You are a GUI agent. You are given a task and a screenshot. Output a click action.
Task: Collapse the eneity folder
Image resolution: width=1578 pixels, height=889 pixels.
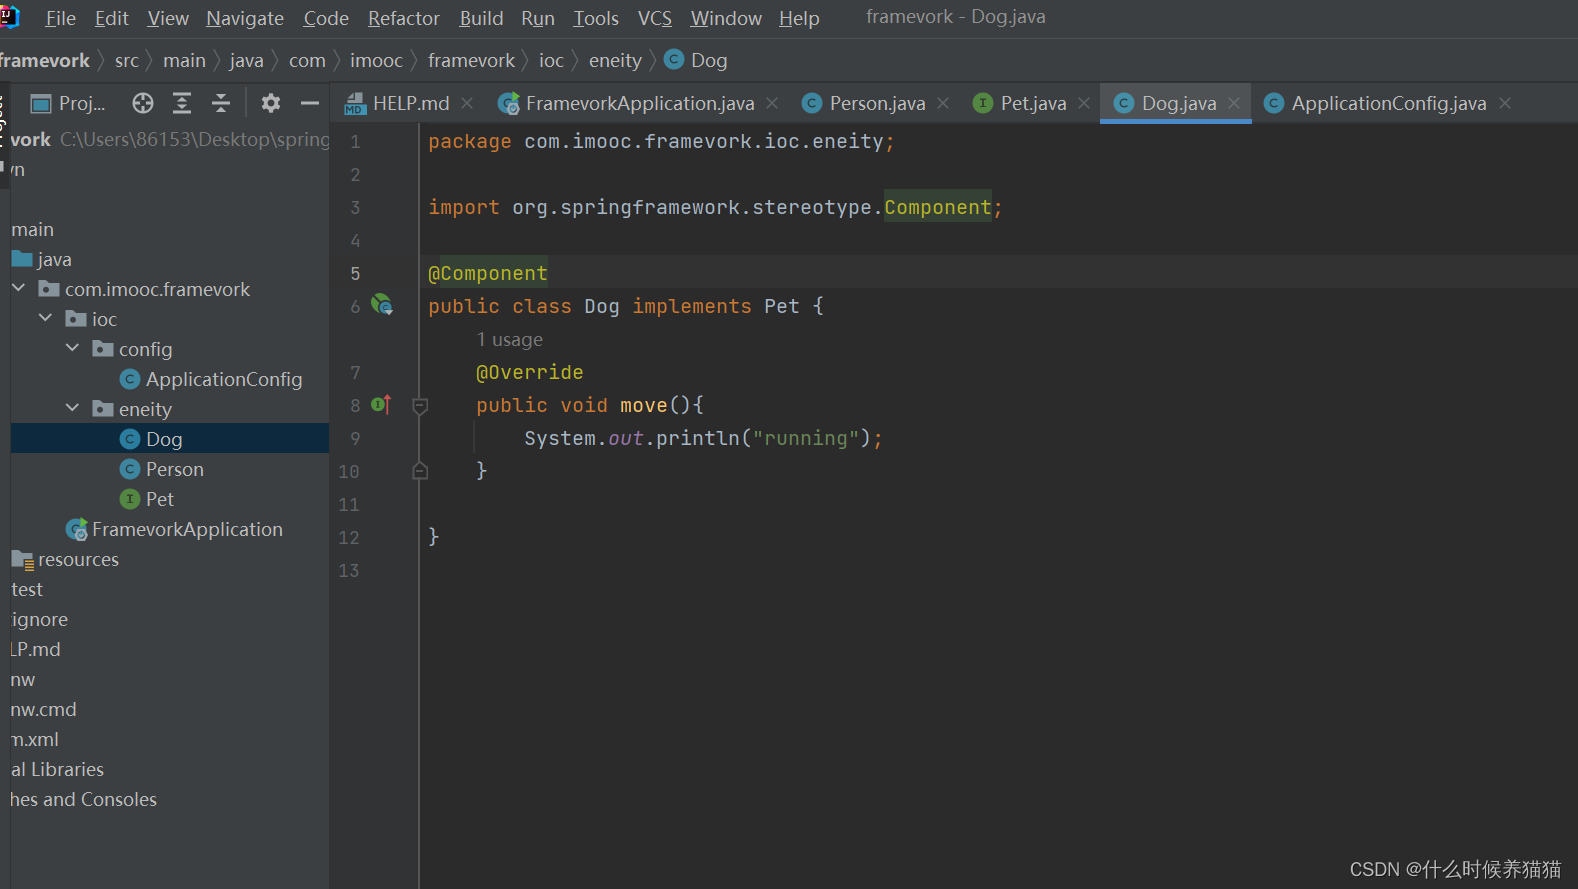click(72, 408)
